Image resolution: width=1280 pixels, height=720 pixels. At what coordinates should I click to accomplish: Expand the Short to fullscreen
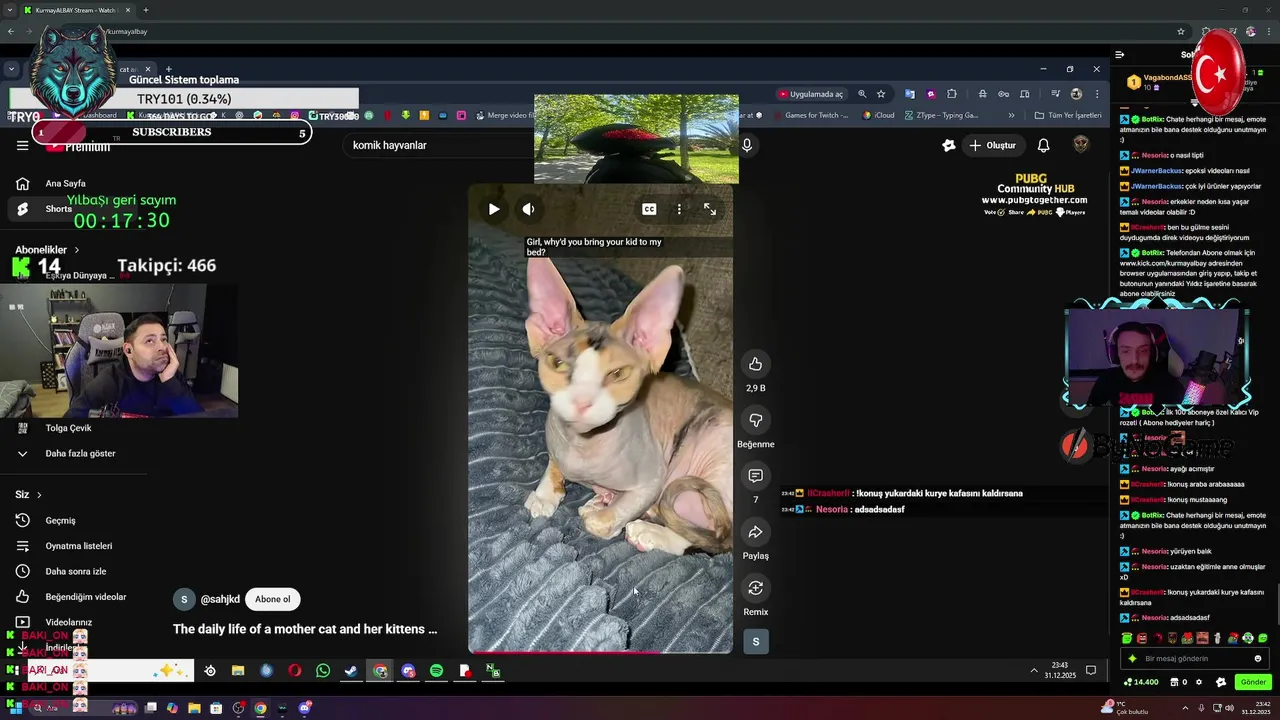coord(709,209)
